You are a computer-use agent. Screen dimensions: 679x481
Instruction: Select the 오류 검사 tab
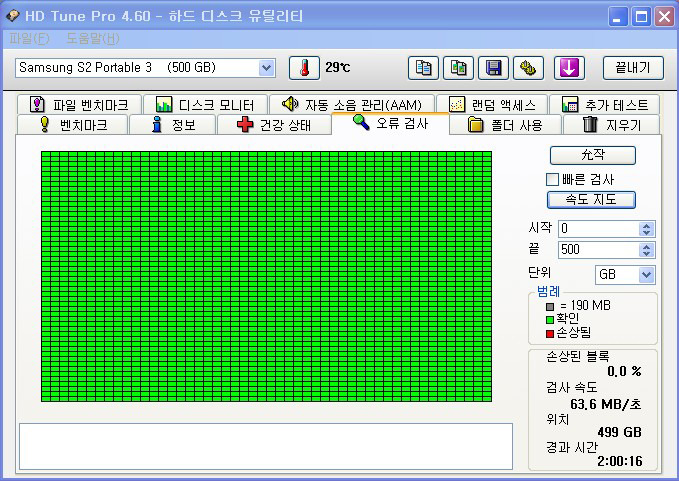(390, 123)
